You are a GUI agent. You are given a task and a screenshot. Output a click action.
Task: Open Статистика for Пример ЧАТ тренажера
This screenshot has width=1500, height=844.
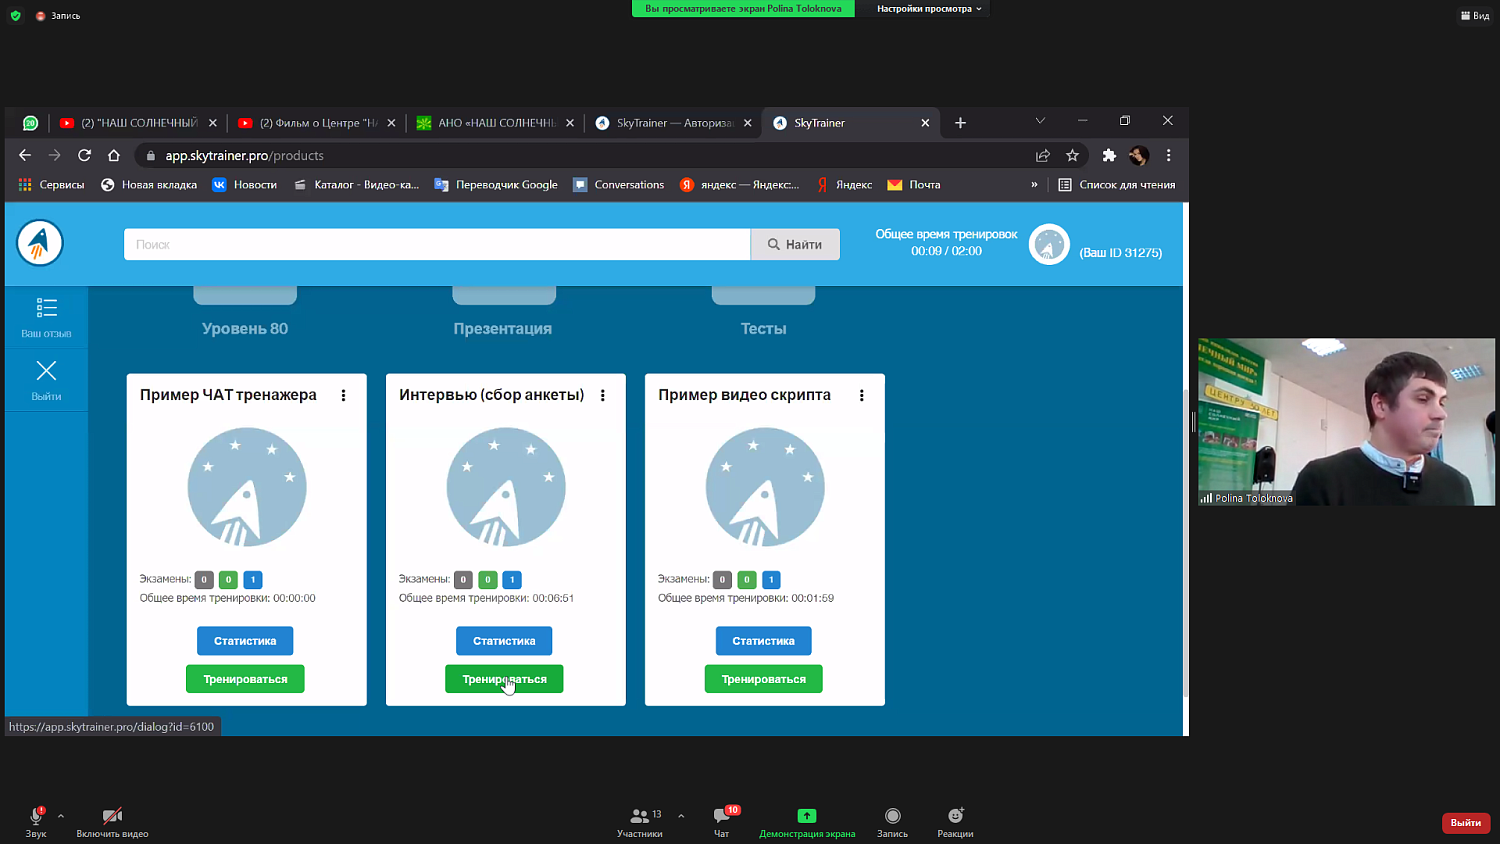point(245,641)
